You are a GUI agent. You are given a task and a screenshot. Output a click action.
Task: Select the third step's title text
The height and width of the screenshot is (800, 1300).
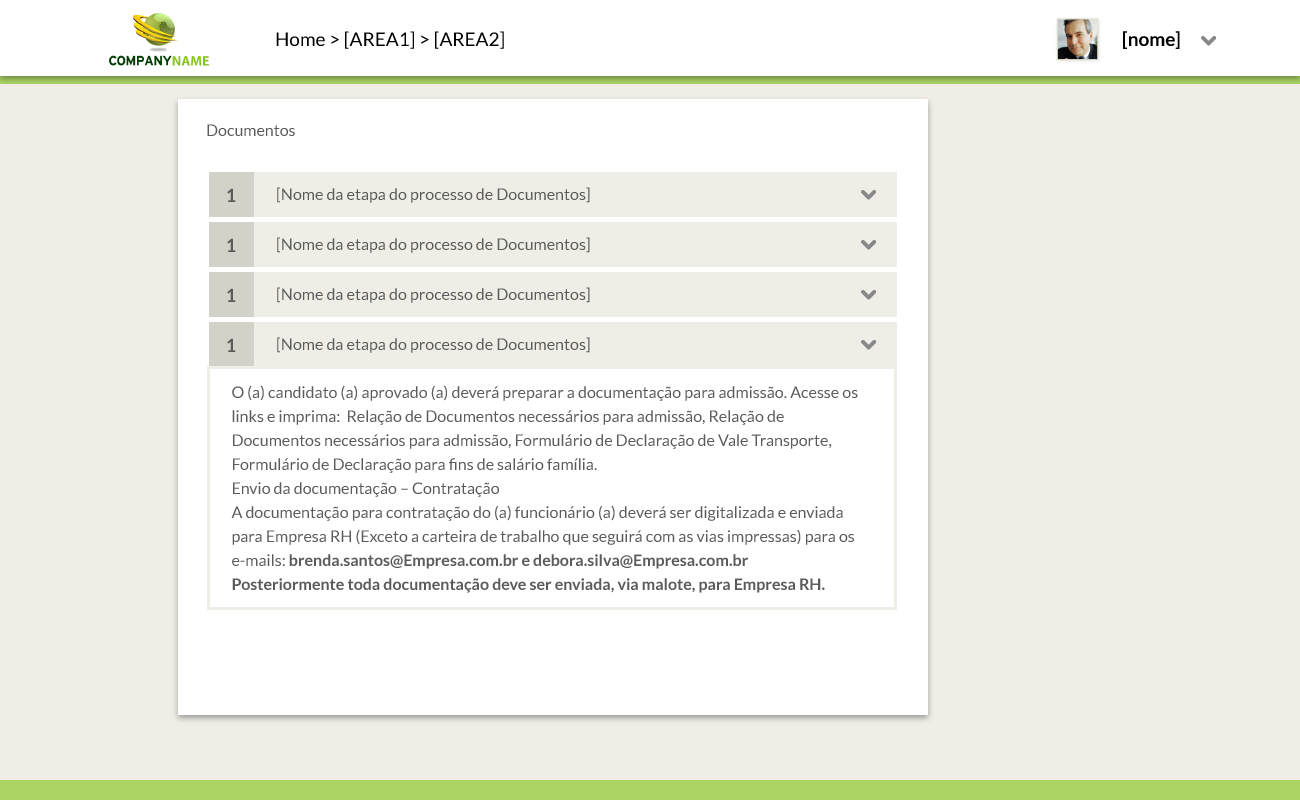coord(433,294)
